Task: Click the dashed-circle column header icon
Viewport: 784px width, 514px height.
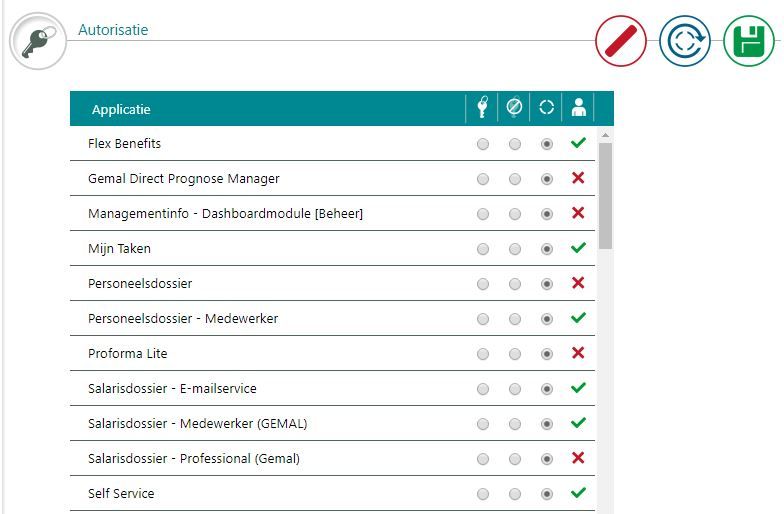Action: tap(546, 108)
